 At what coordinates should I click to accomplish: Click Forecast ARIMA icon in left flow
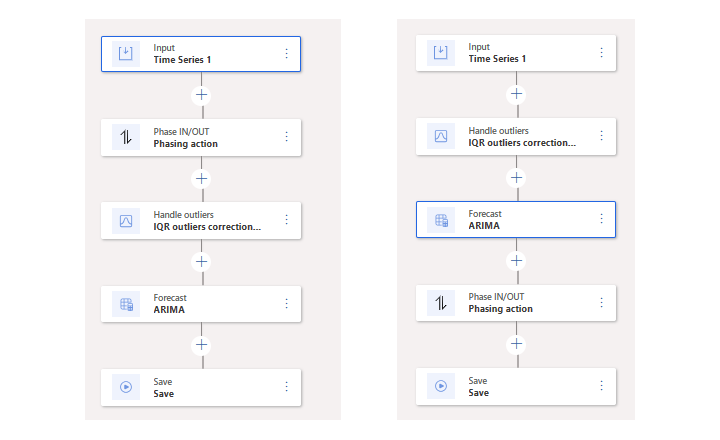[x=126, y=303]
